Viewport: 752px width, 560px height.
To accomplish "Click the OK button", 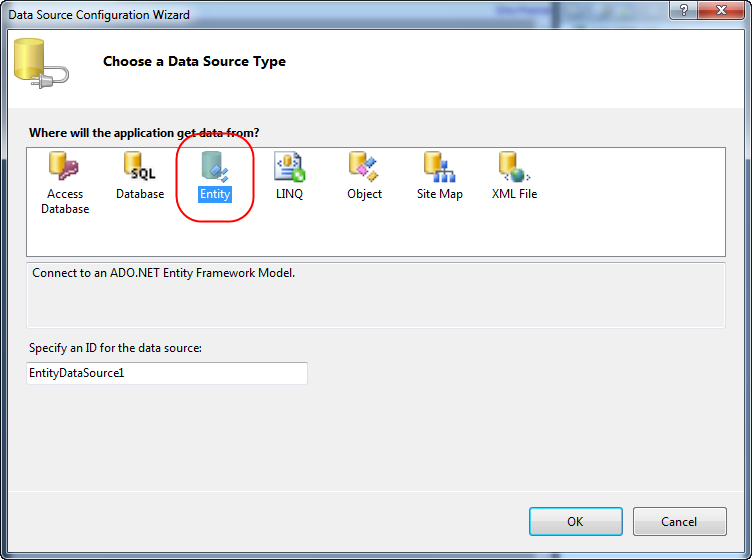I will [576, 521].
